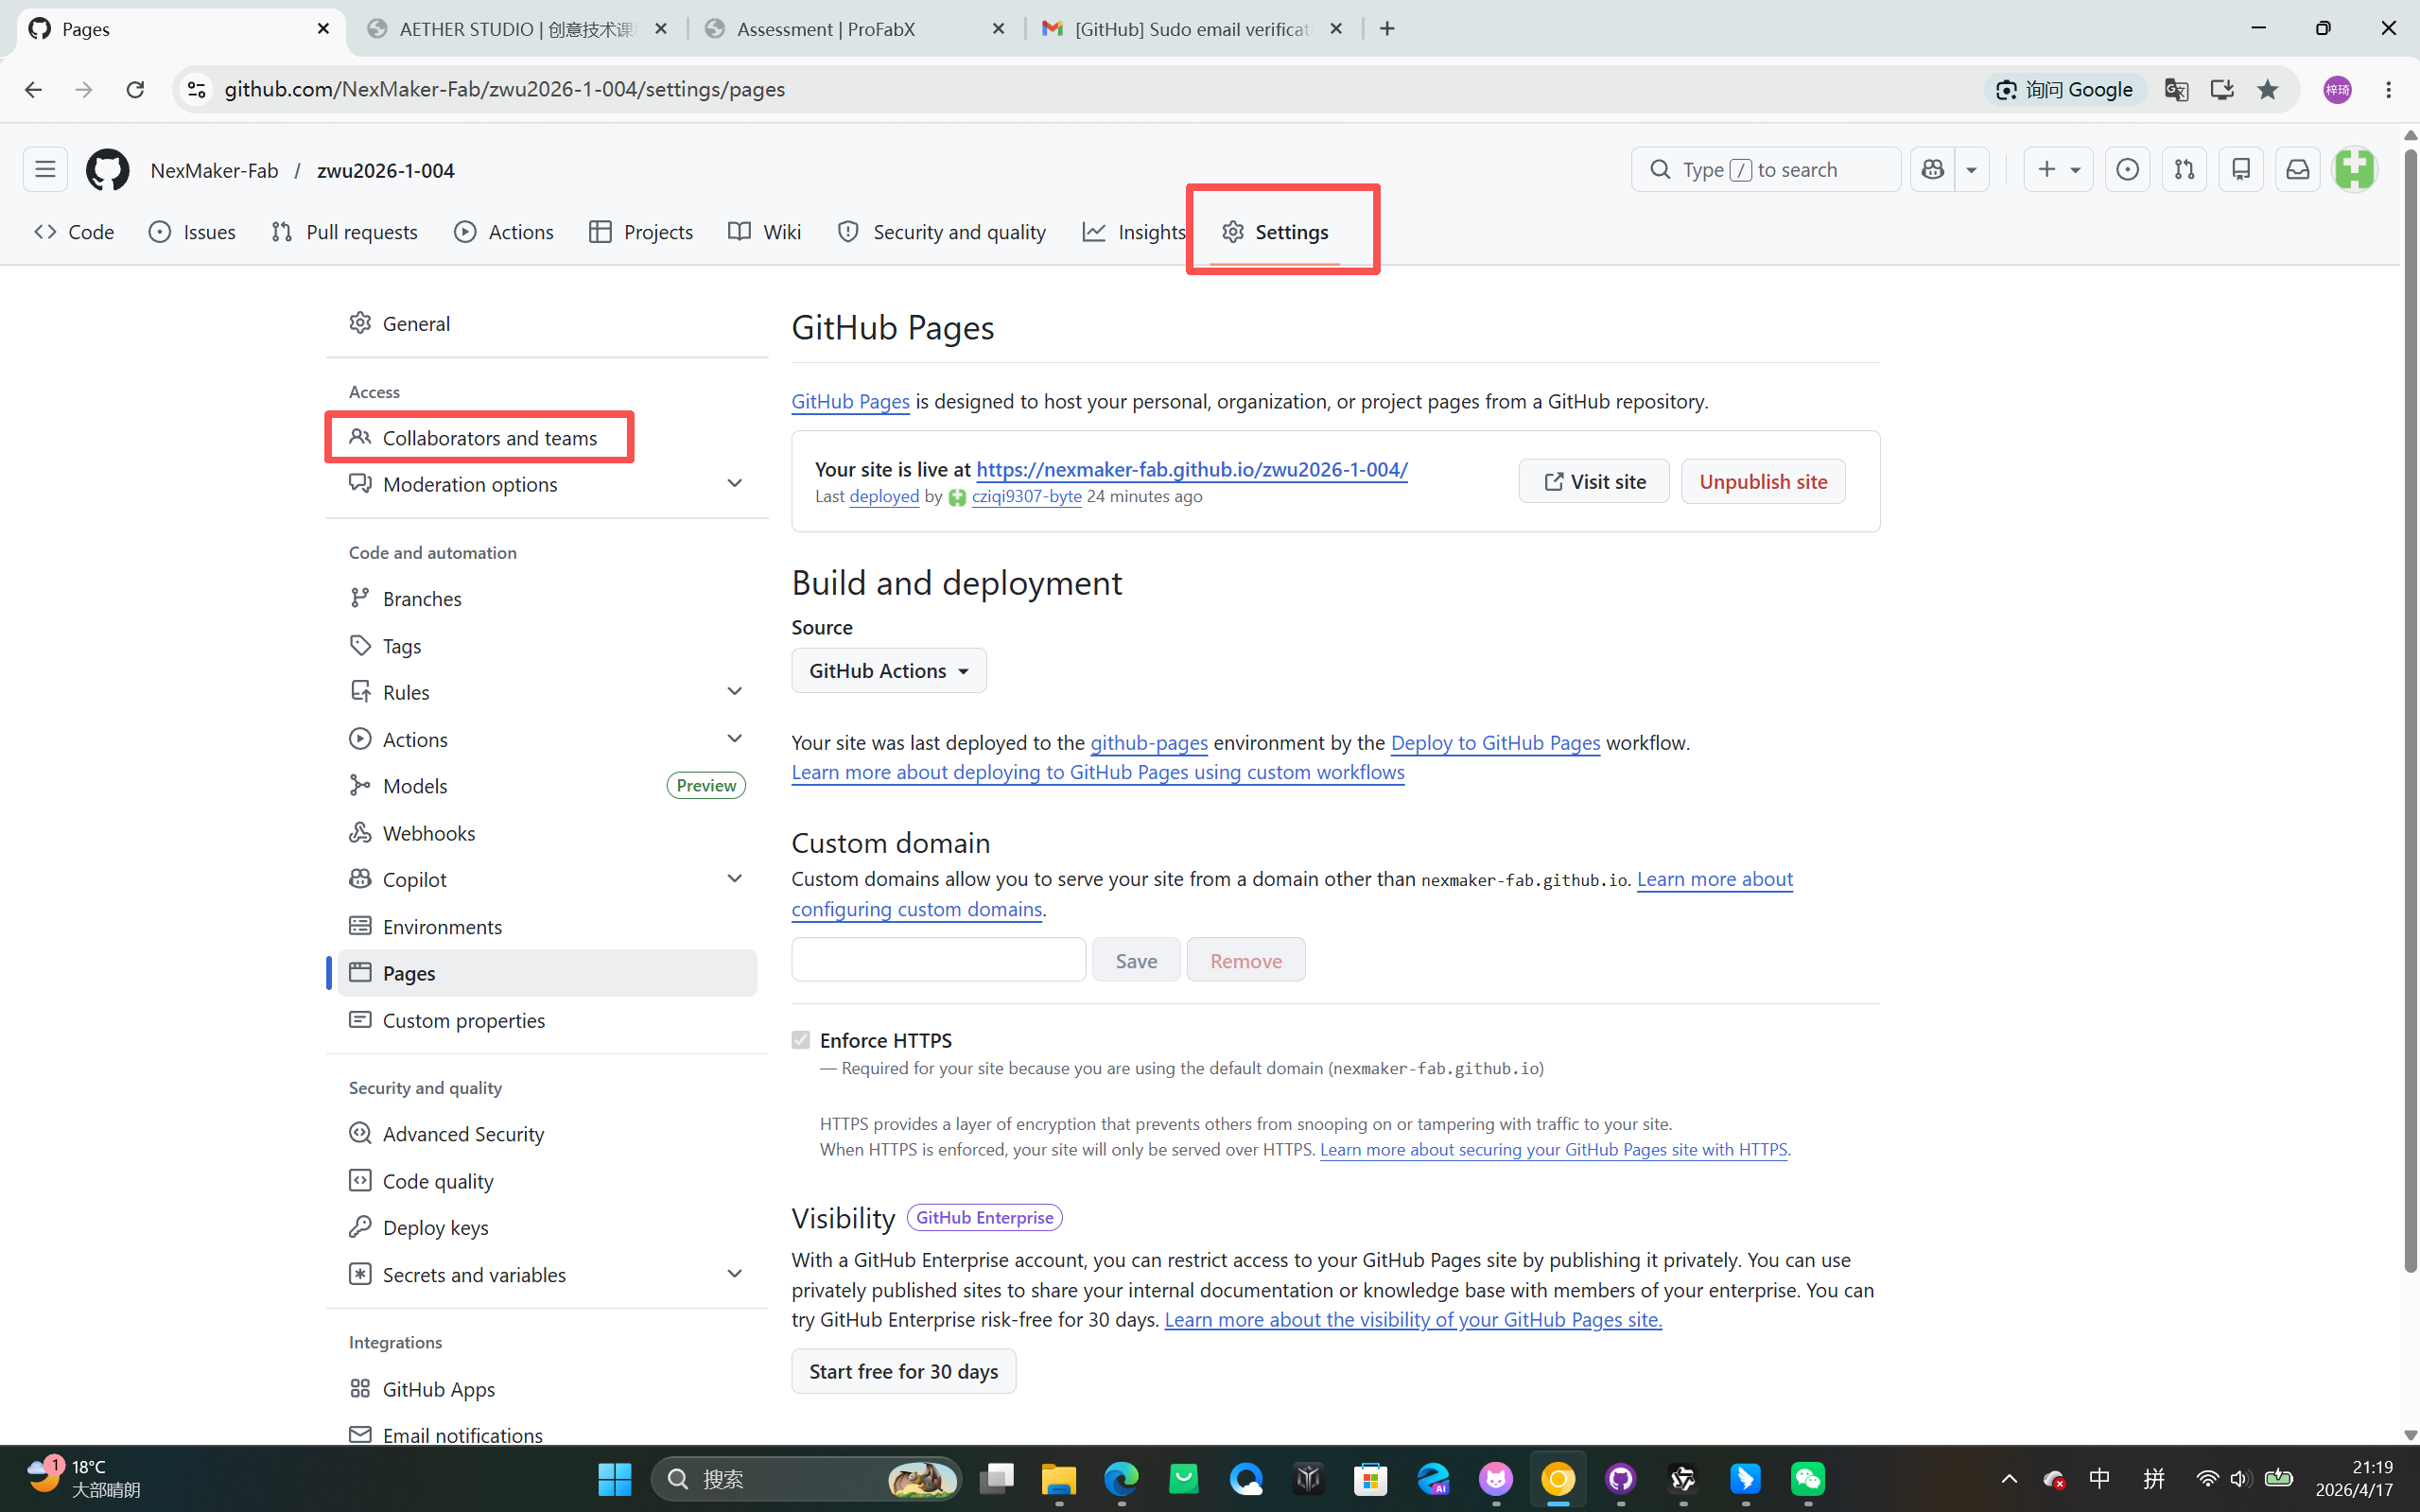Open a new browser tab
2420x1512 pixels.
pos(1387,29)
